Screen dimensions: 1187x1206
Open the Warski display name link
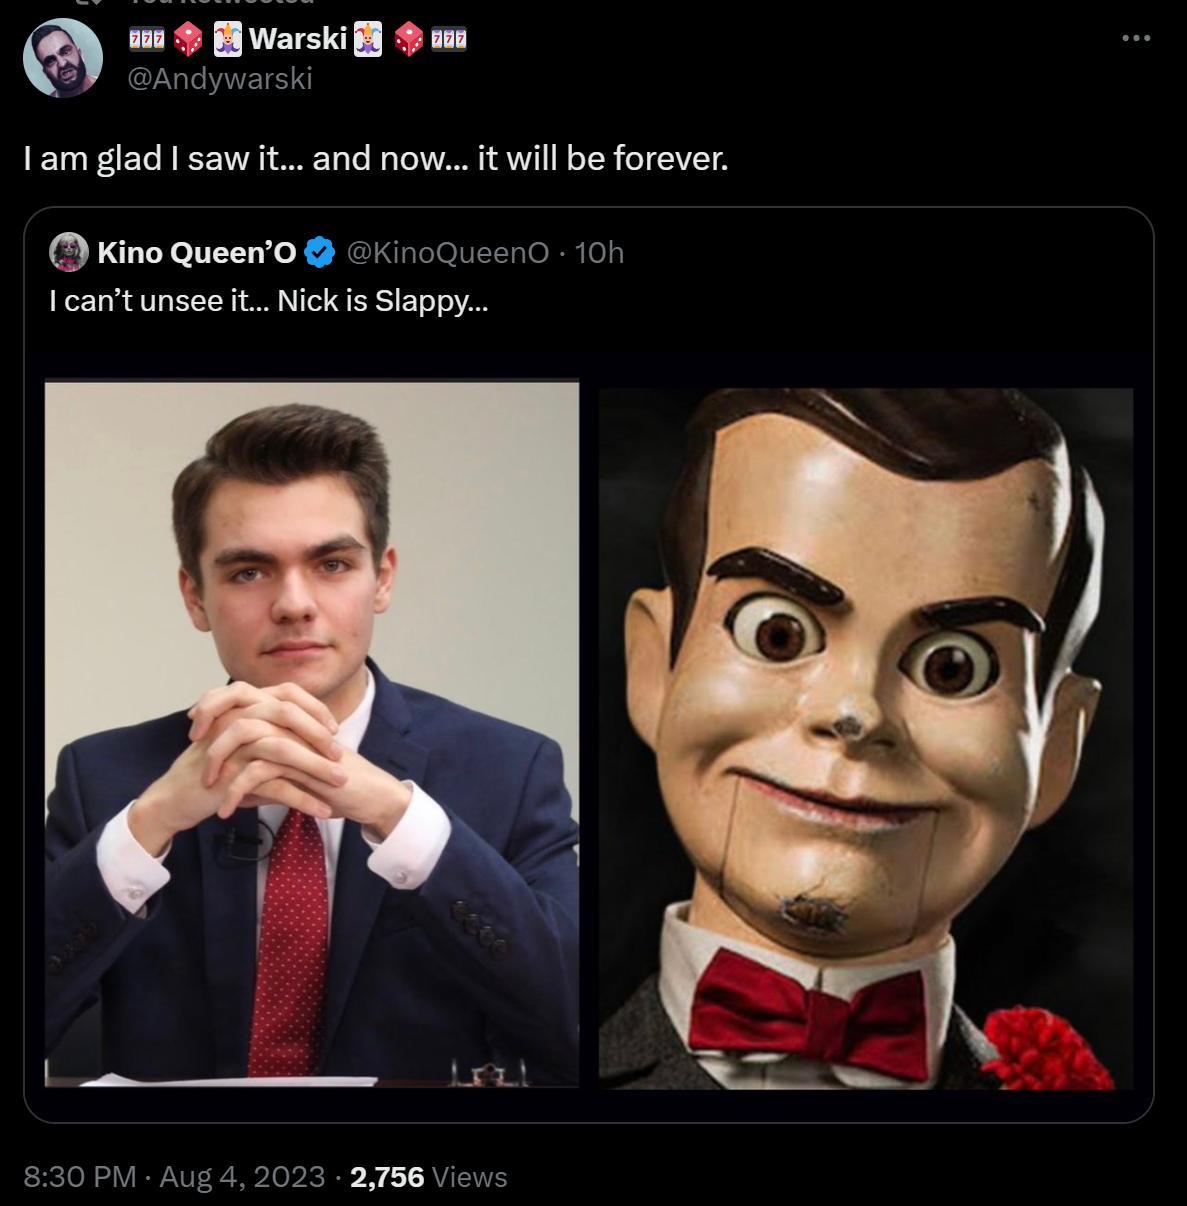click(297, 39)
